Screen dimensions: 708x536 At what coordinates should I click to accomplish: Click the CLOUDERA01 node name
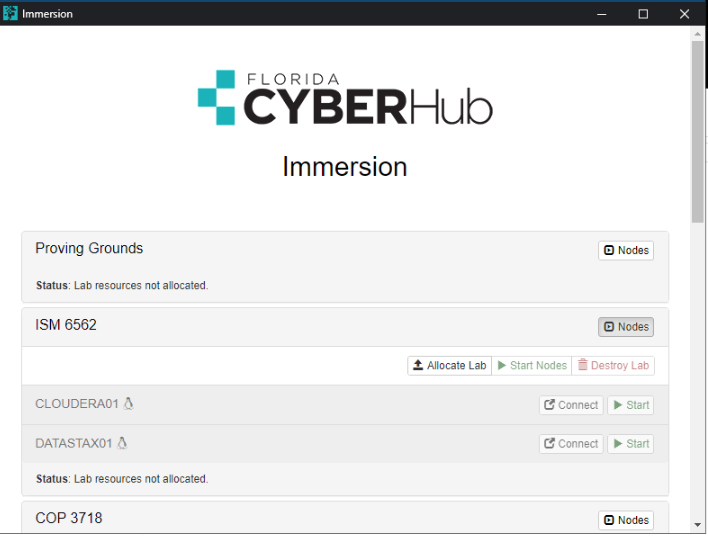coord(77,404)
